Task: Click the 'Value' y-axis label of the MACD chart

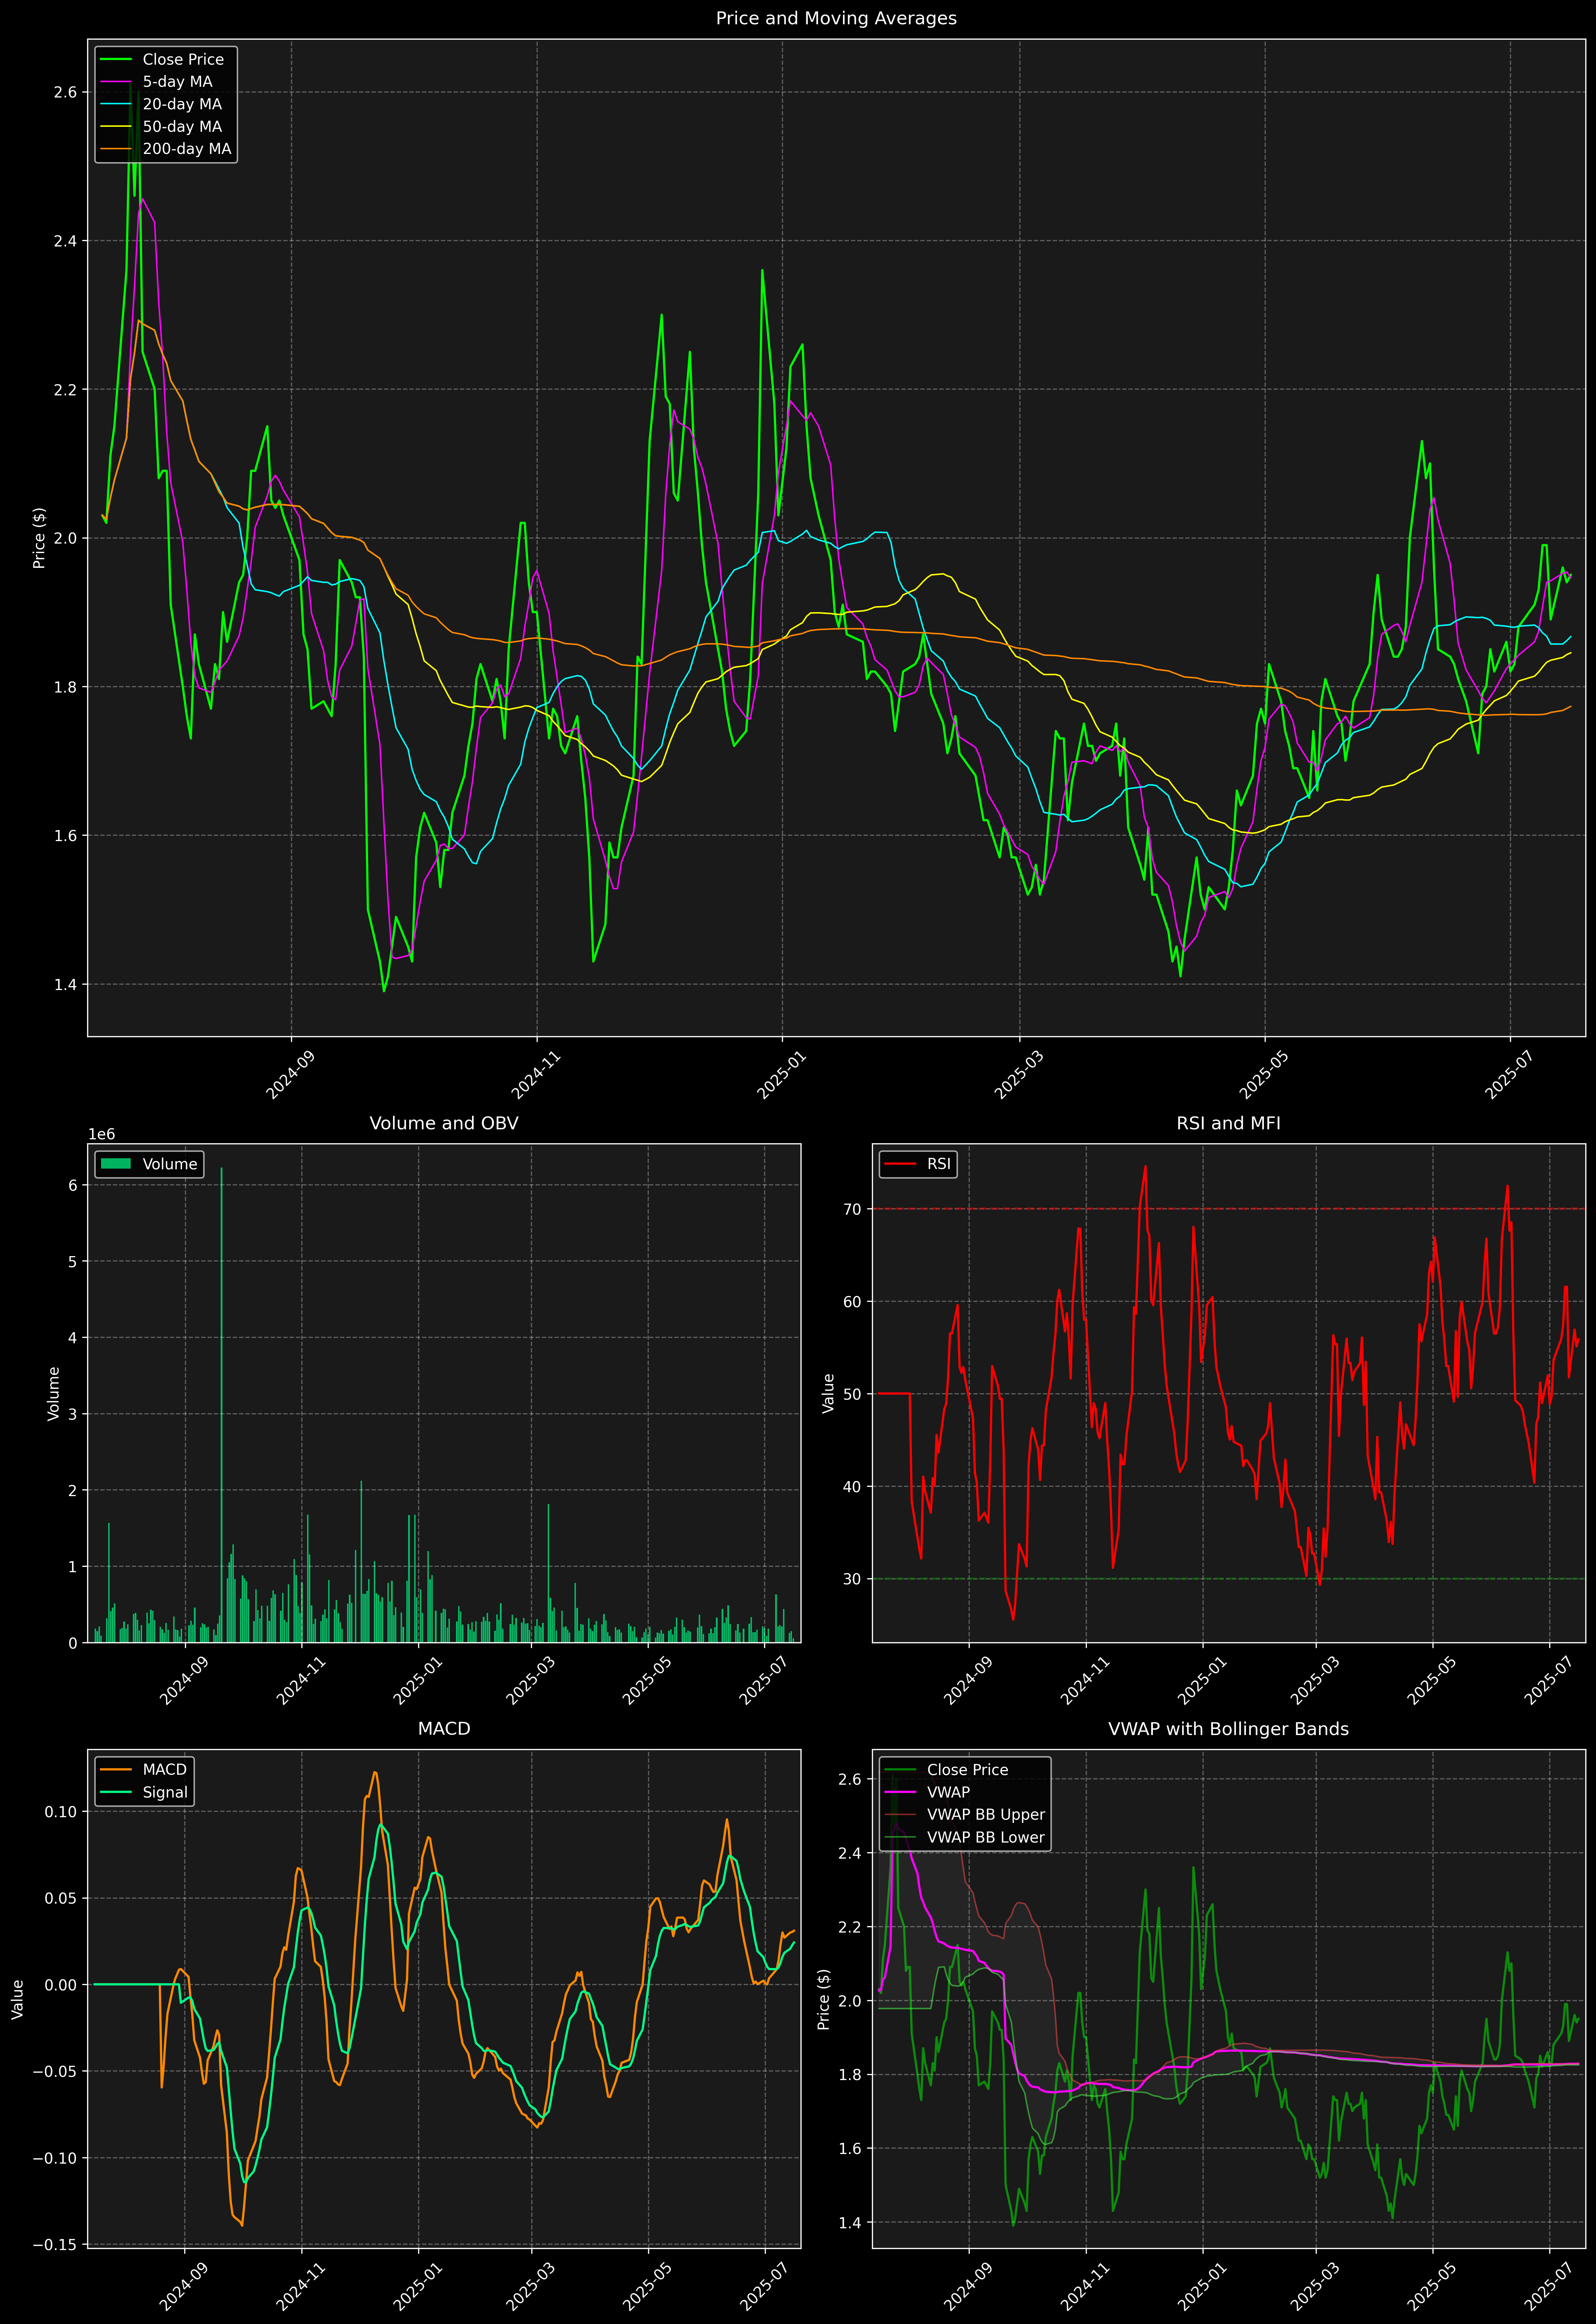Action: [x=18, y=1999]
